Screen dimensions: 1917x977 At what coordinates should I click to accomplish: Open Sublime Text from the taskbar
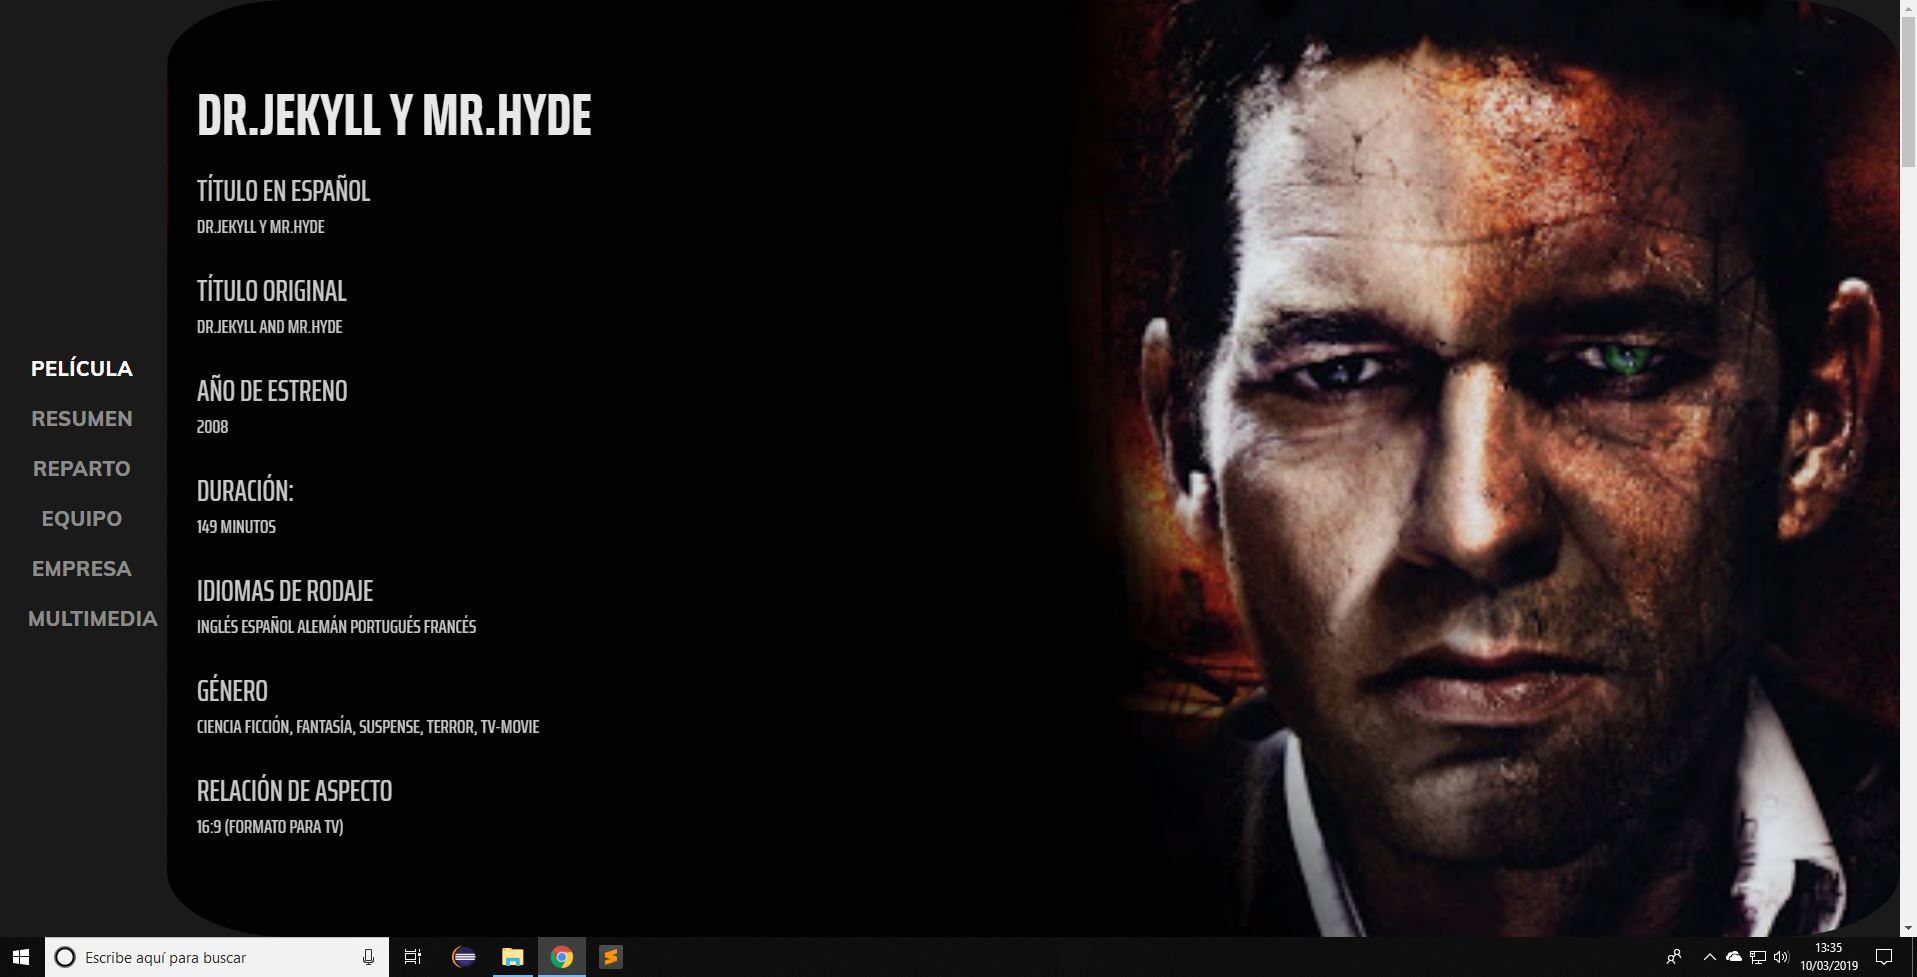(610, 957)
